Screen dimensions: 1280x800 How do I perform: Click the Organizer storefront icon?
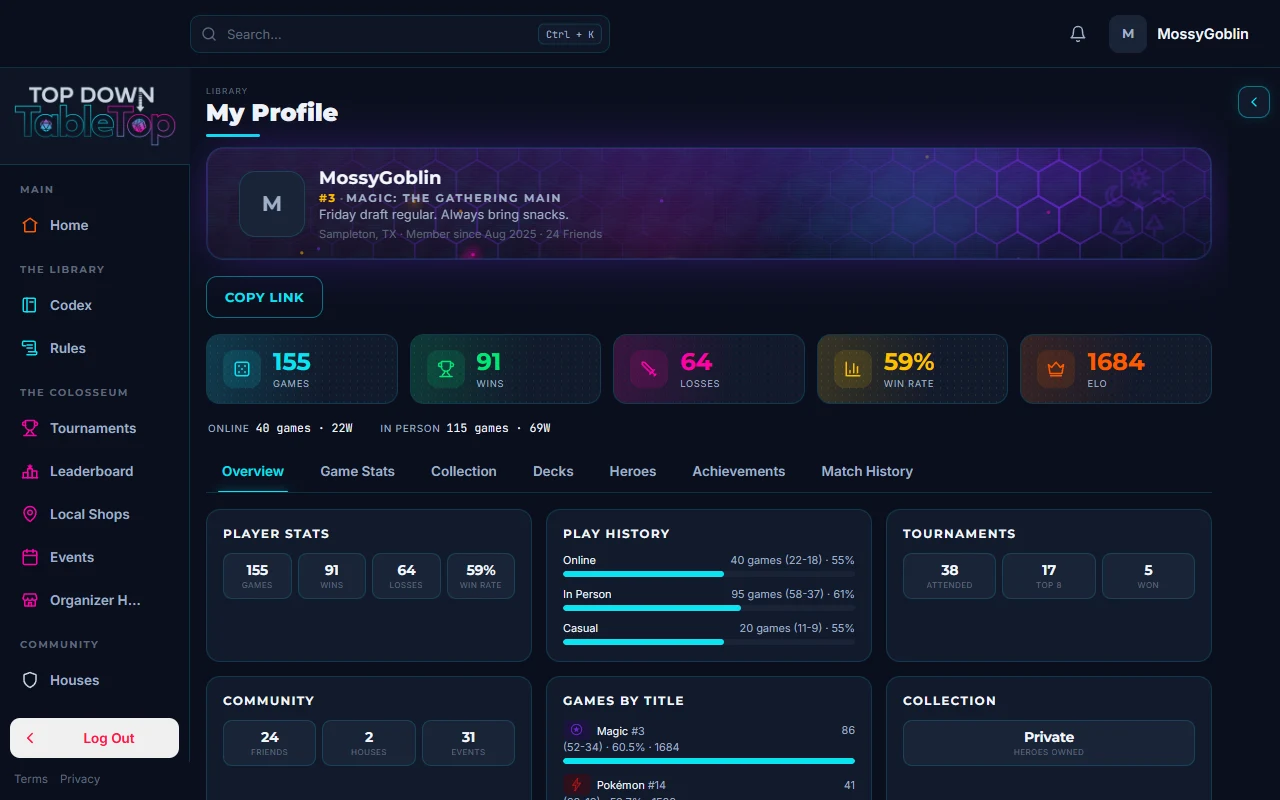coord(30,600)
